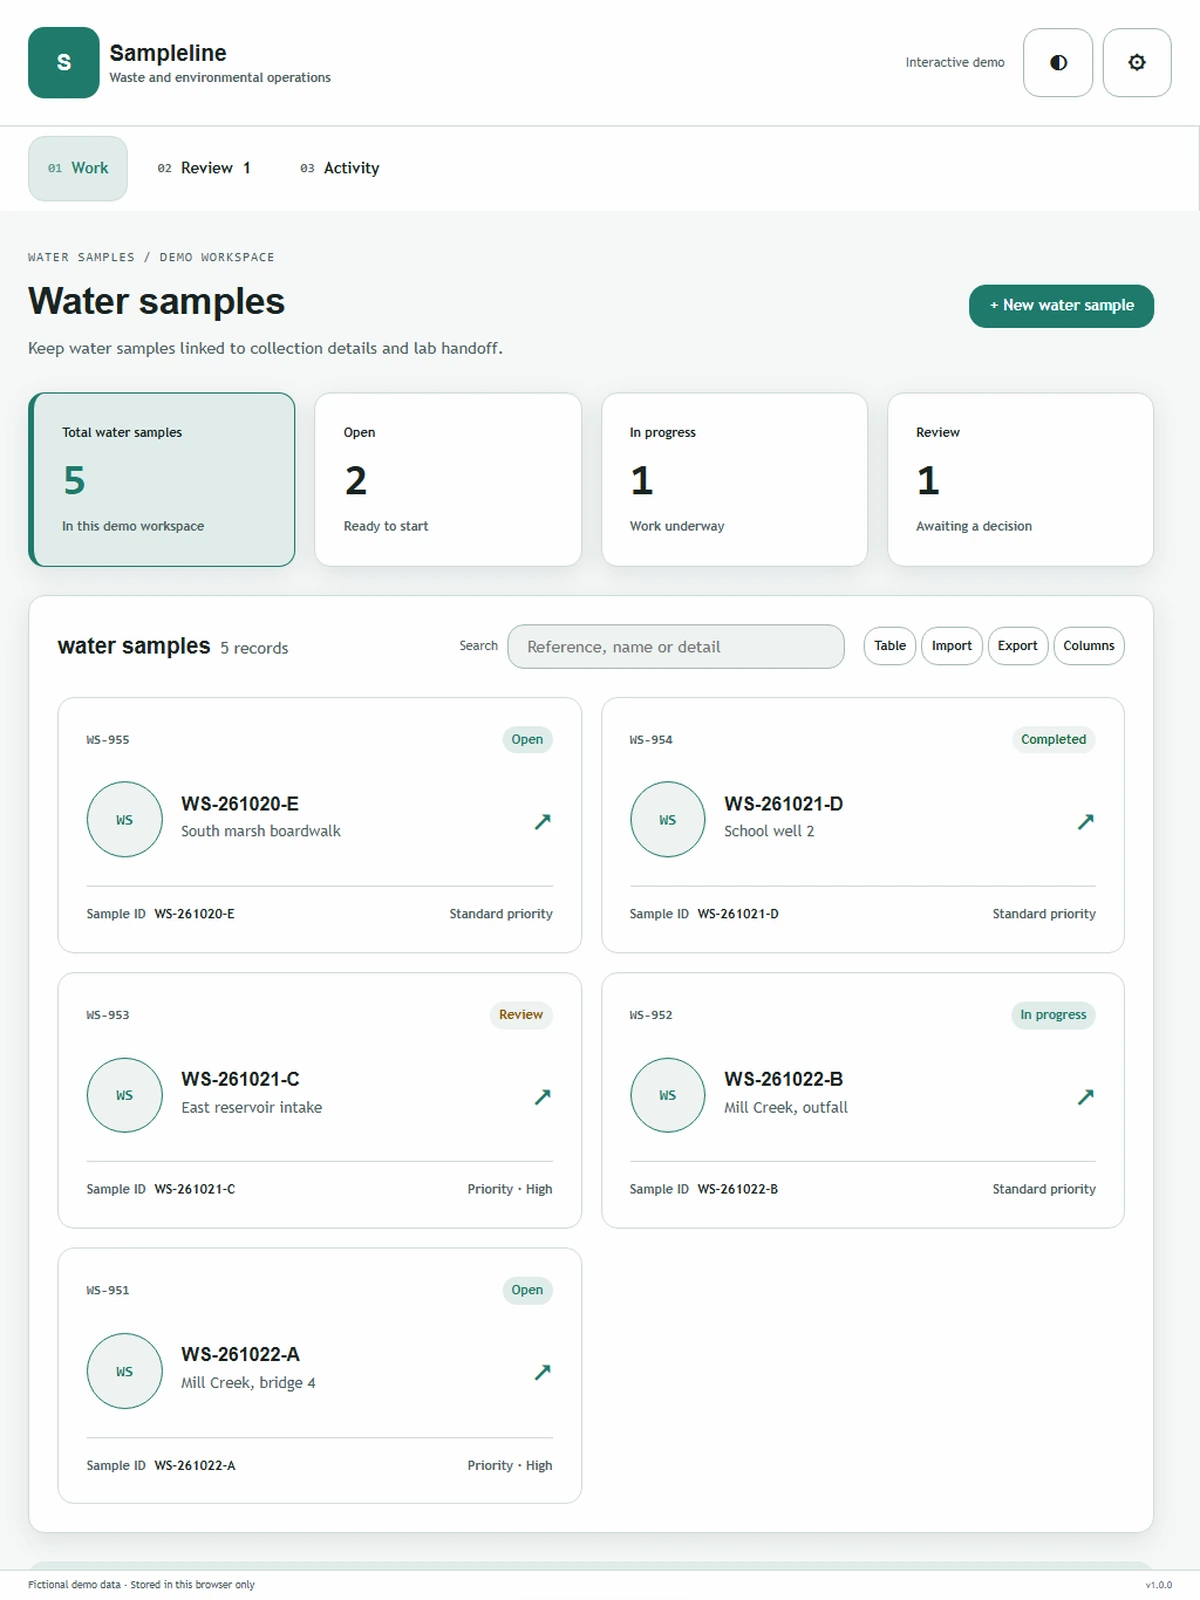Screen dimensions: 1200x1600
Task: Select the Total water samples card
Action: [x=162, y=479]
